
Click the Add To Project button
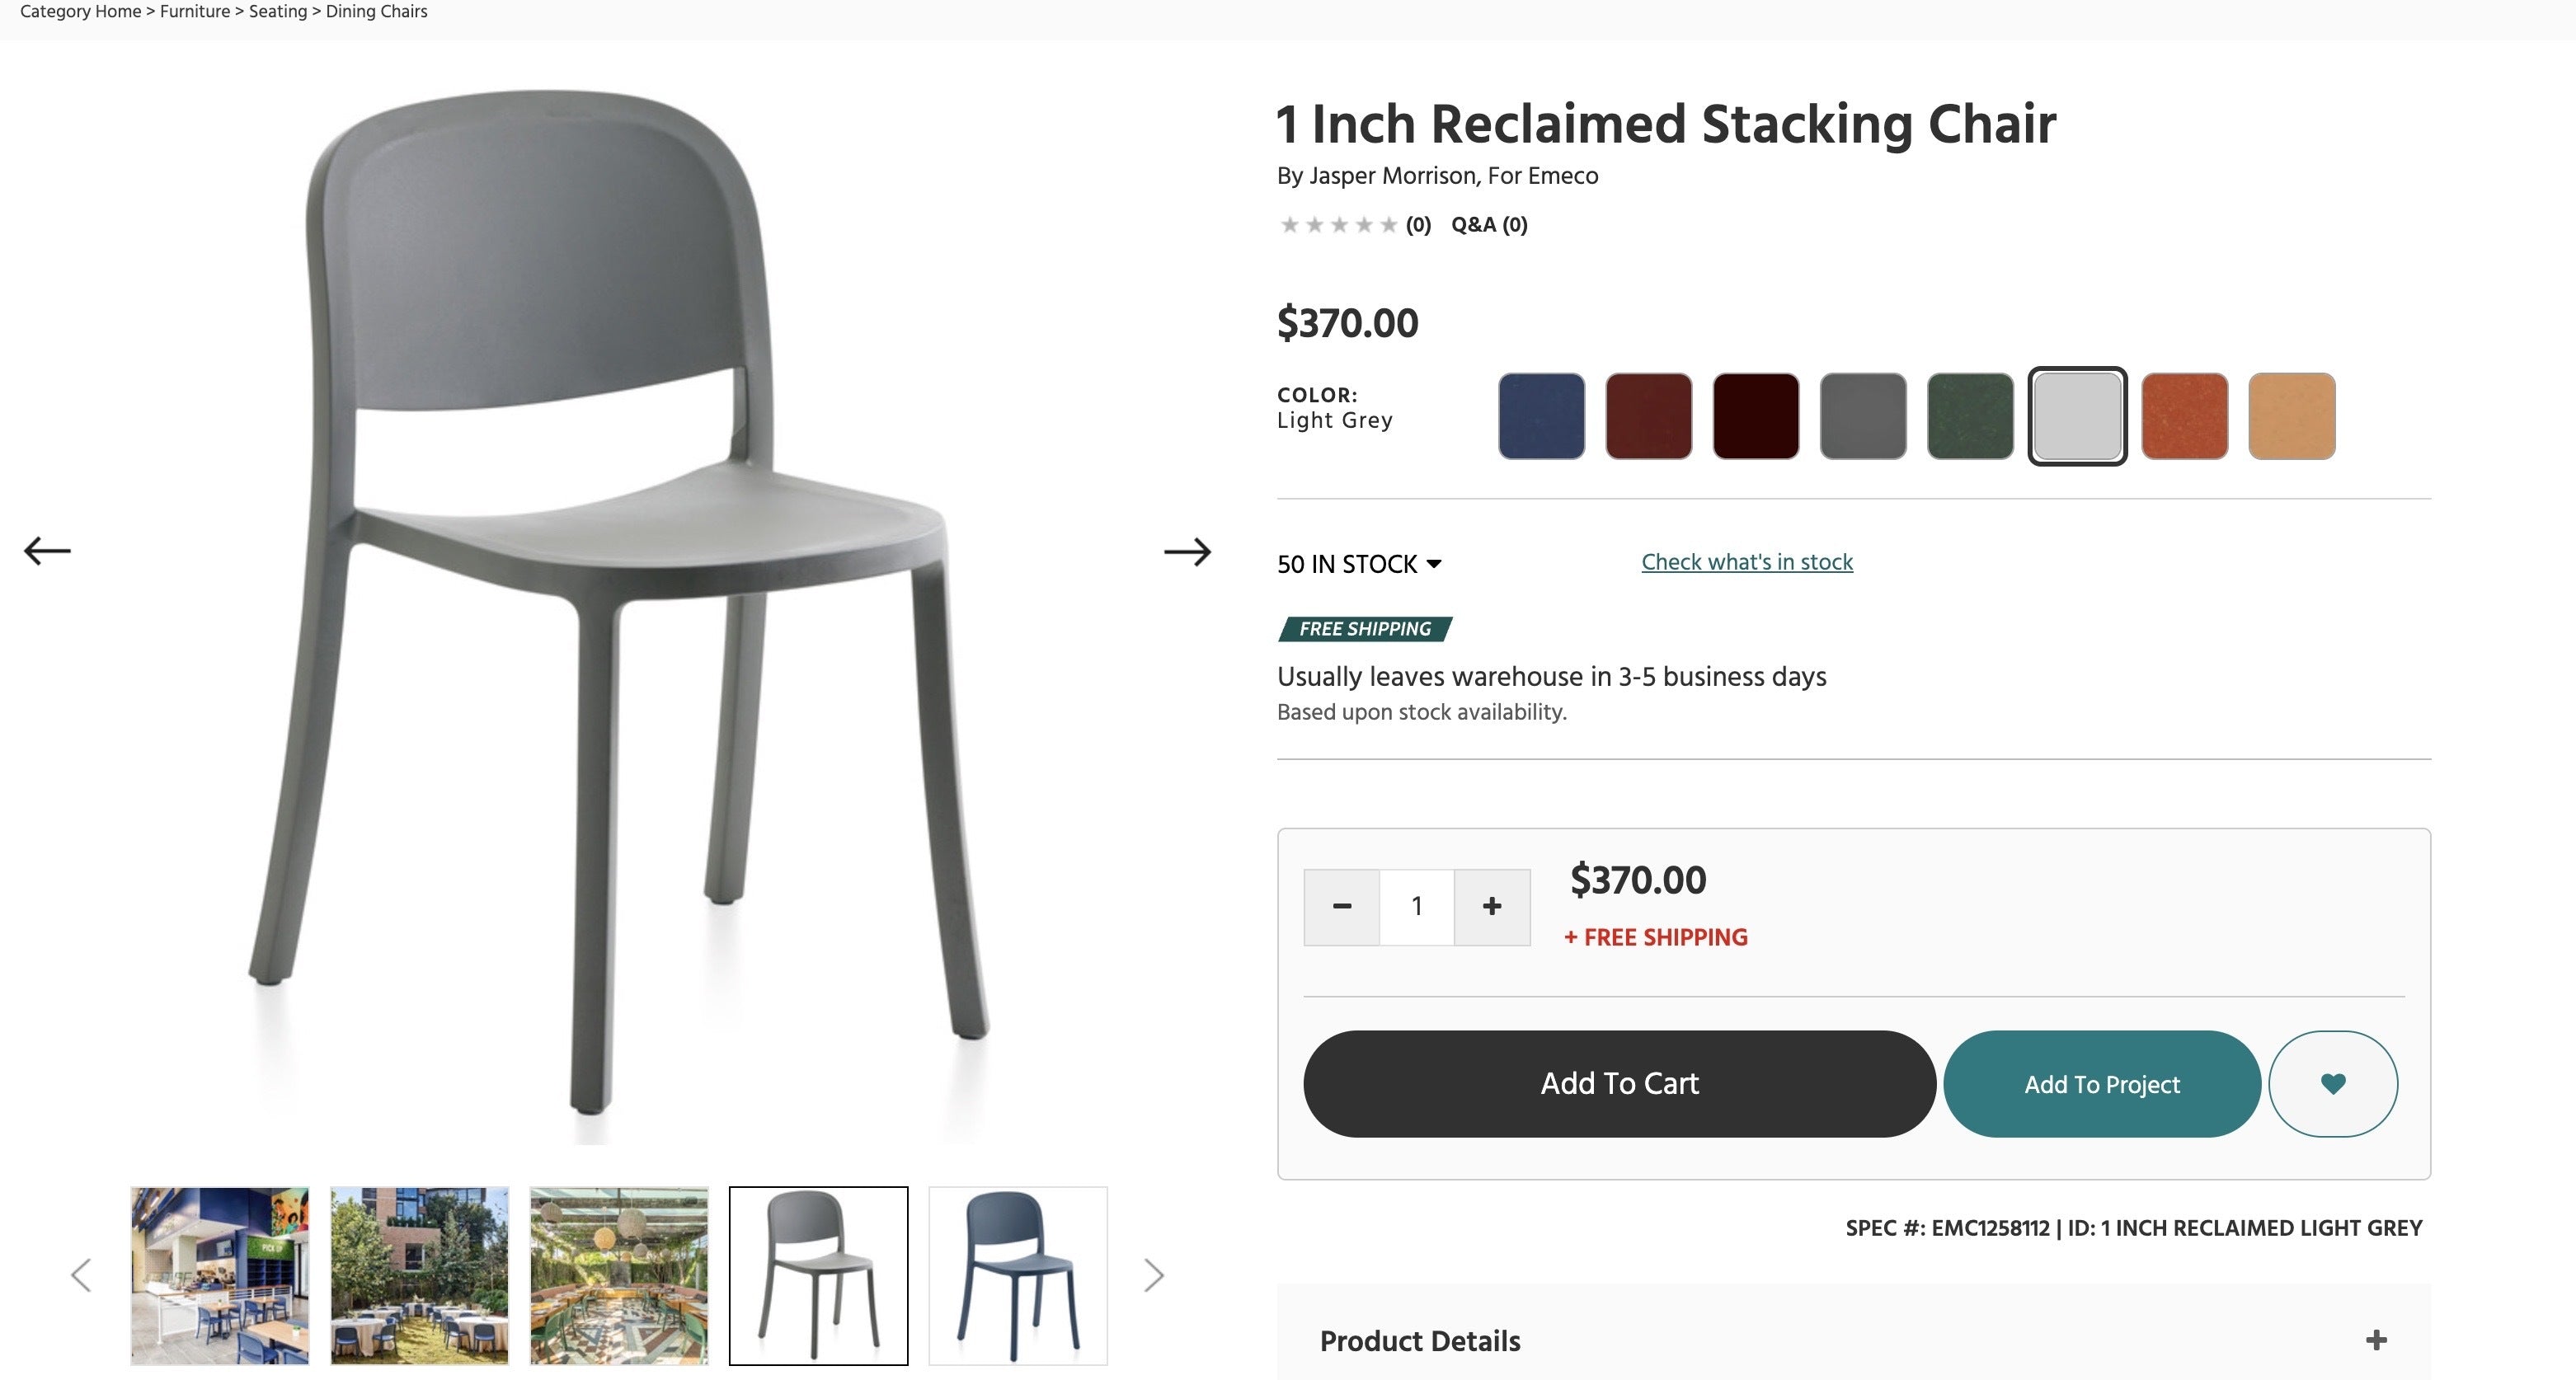coord(2102,1084)
